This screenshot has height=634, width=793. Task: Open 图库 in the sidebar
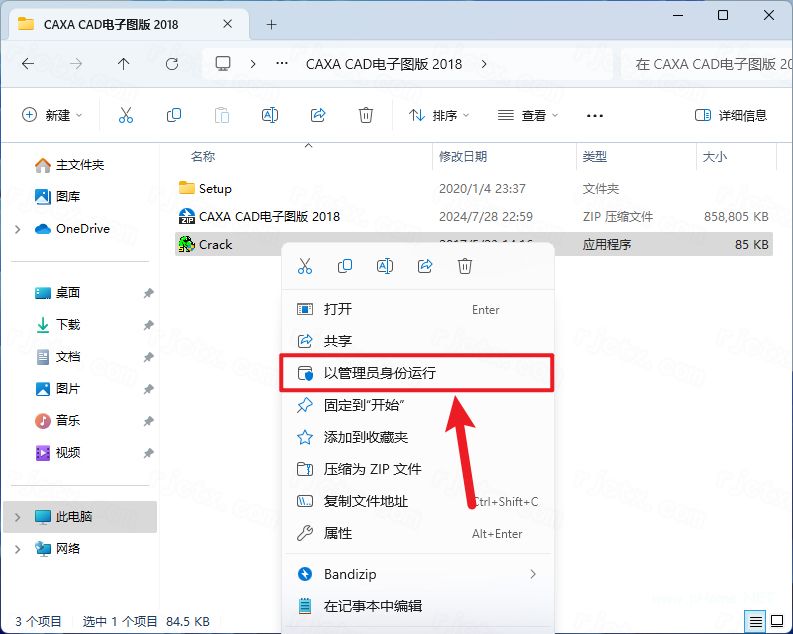tap(58, 196)
